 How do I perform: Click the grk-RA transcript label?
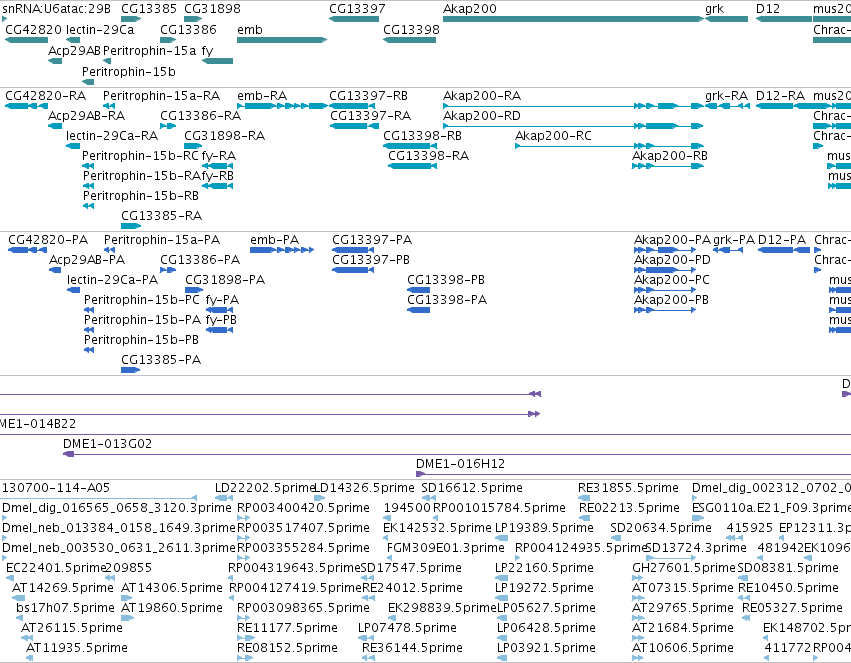pyautogui.click(x=726, y=96)
